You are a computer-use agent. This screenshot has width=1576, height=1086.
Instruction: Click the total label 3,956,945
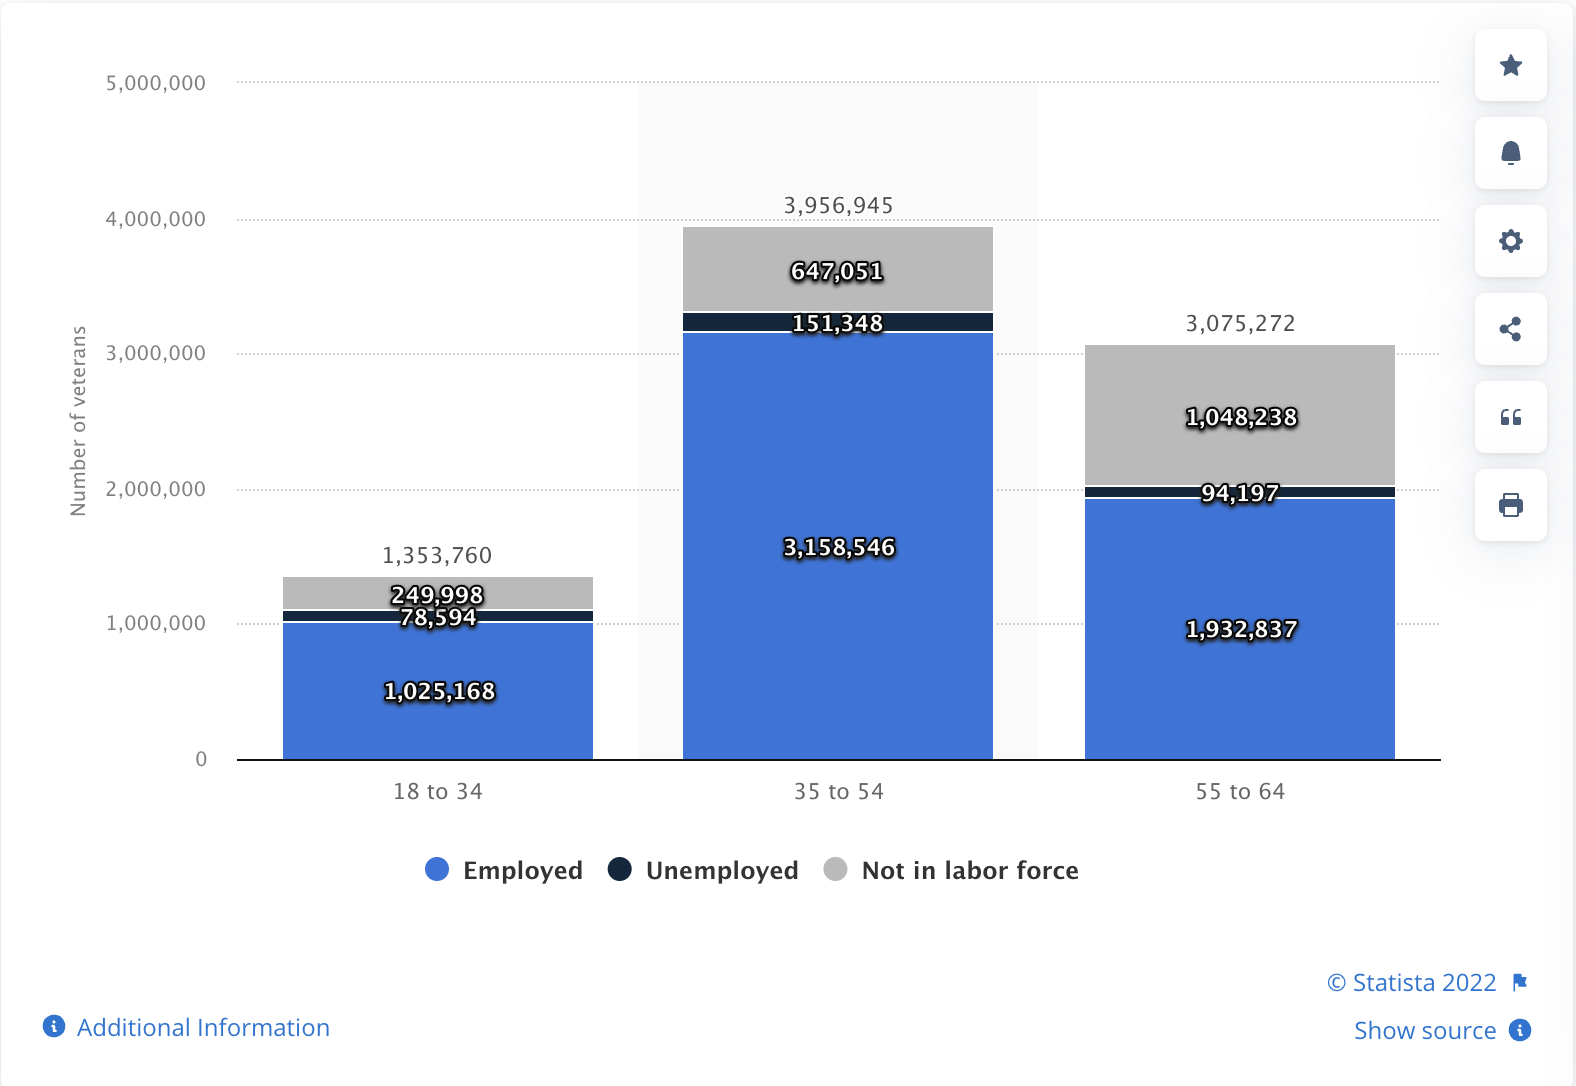tap(838, 205)
